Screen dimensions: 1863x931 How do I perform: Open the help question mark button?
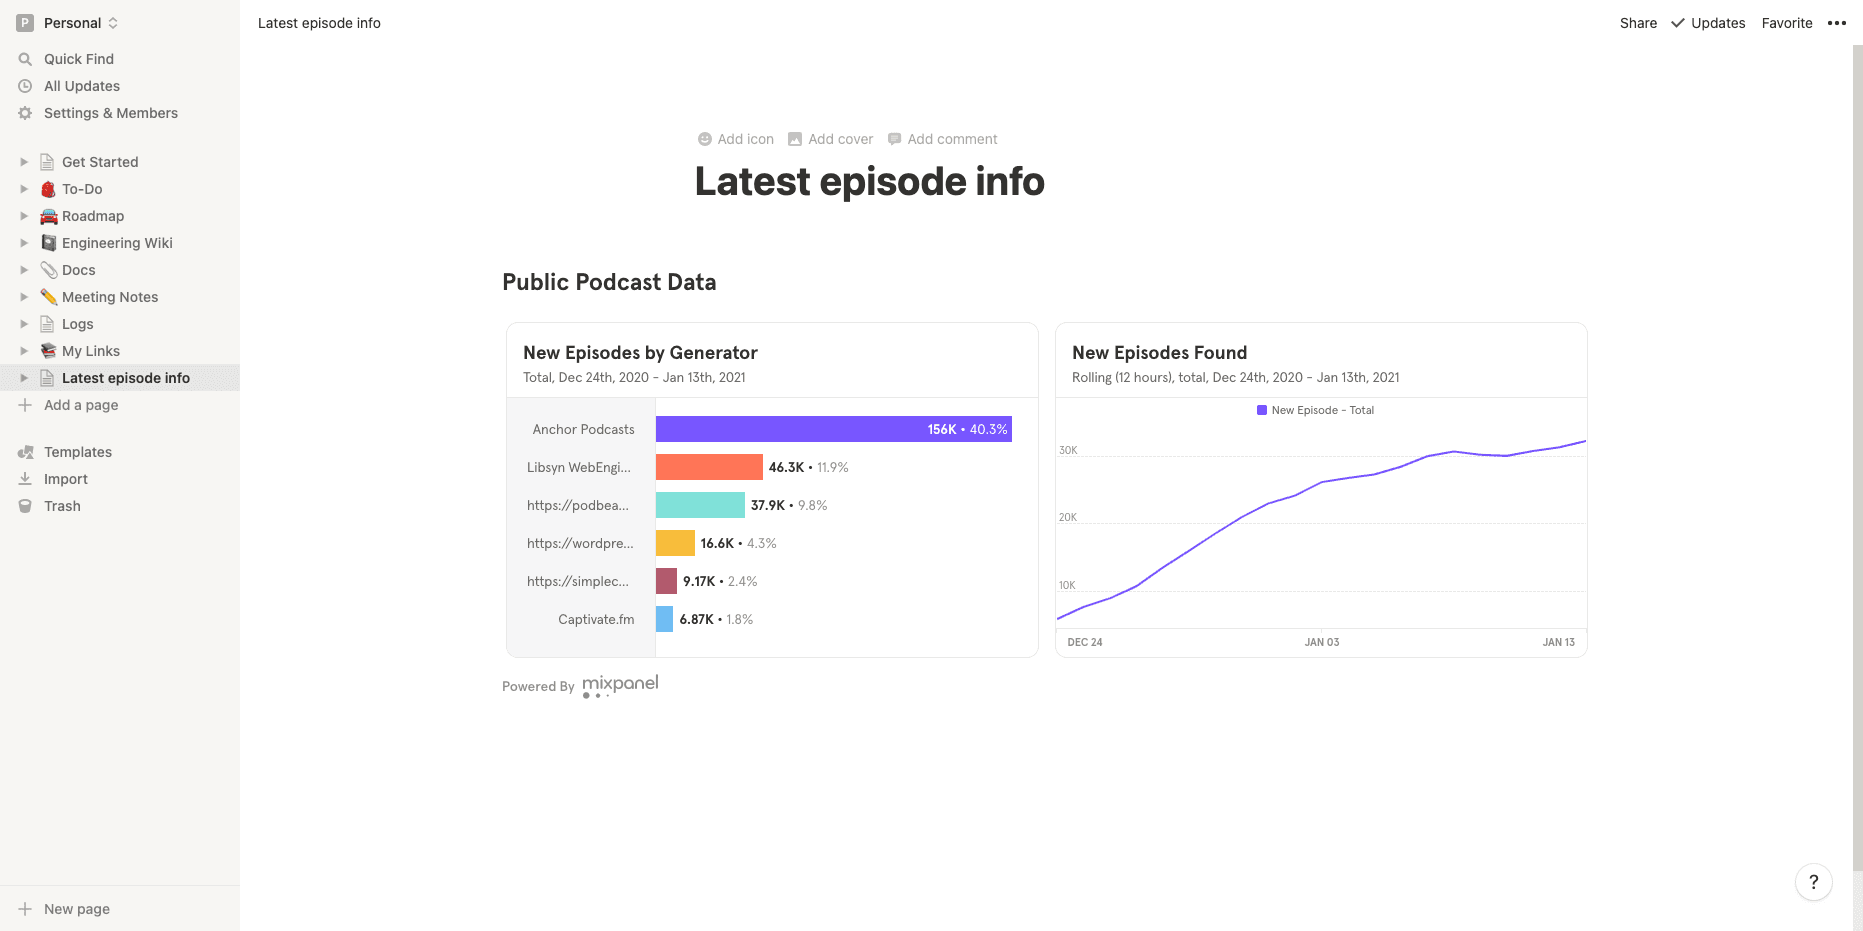[x=1813, y=882]
